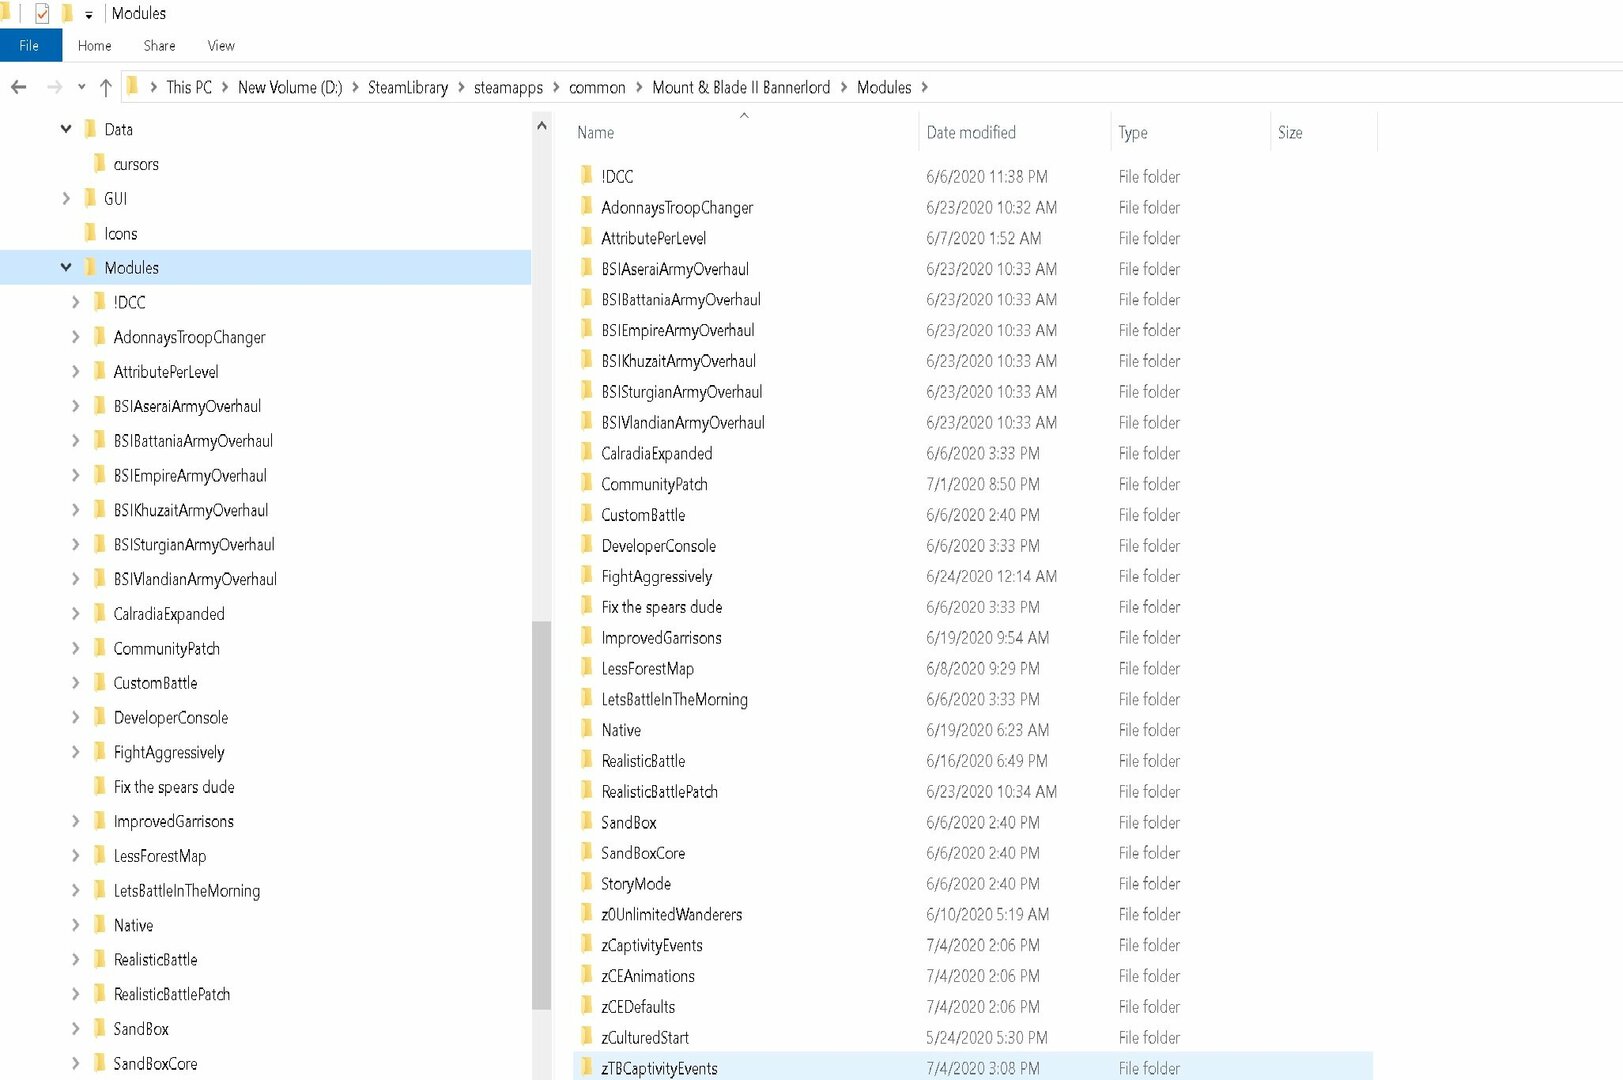Expand CalradiaExpanded tree node
The width and height of the screenshot is (1623, 1080).
coord(75,613)
